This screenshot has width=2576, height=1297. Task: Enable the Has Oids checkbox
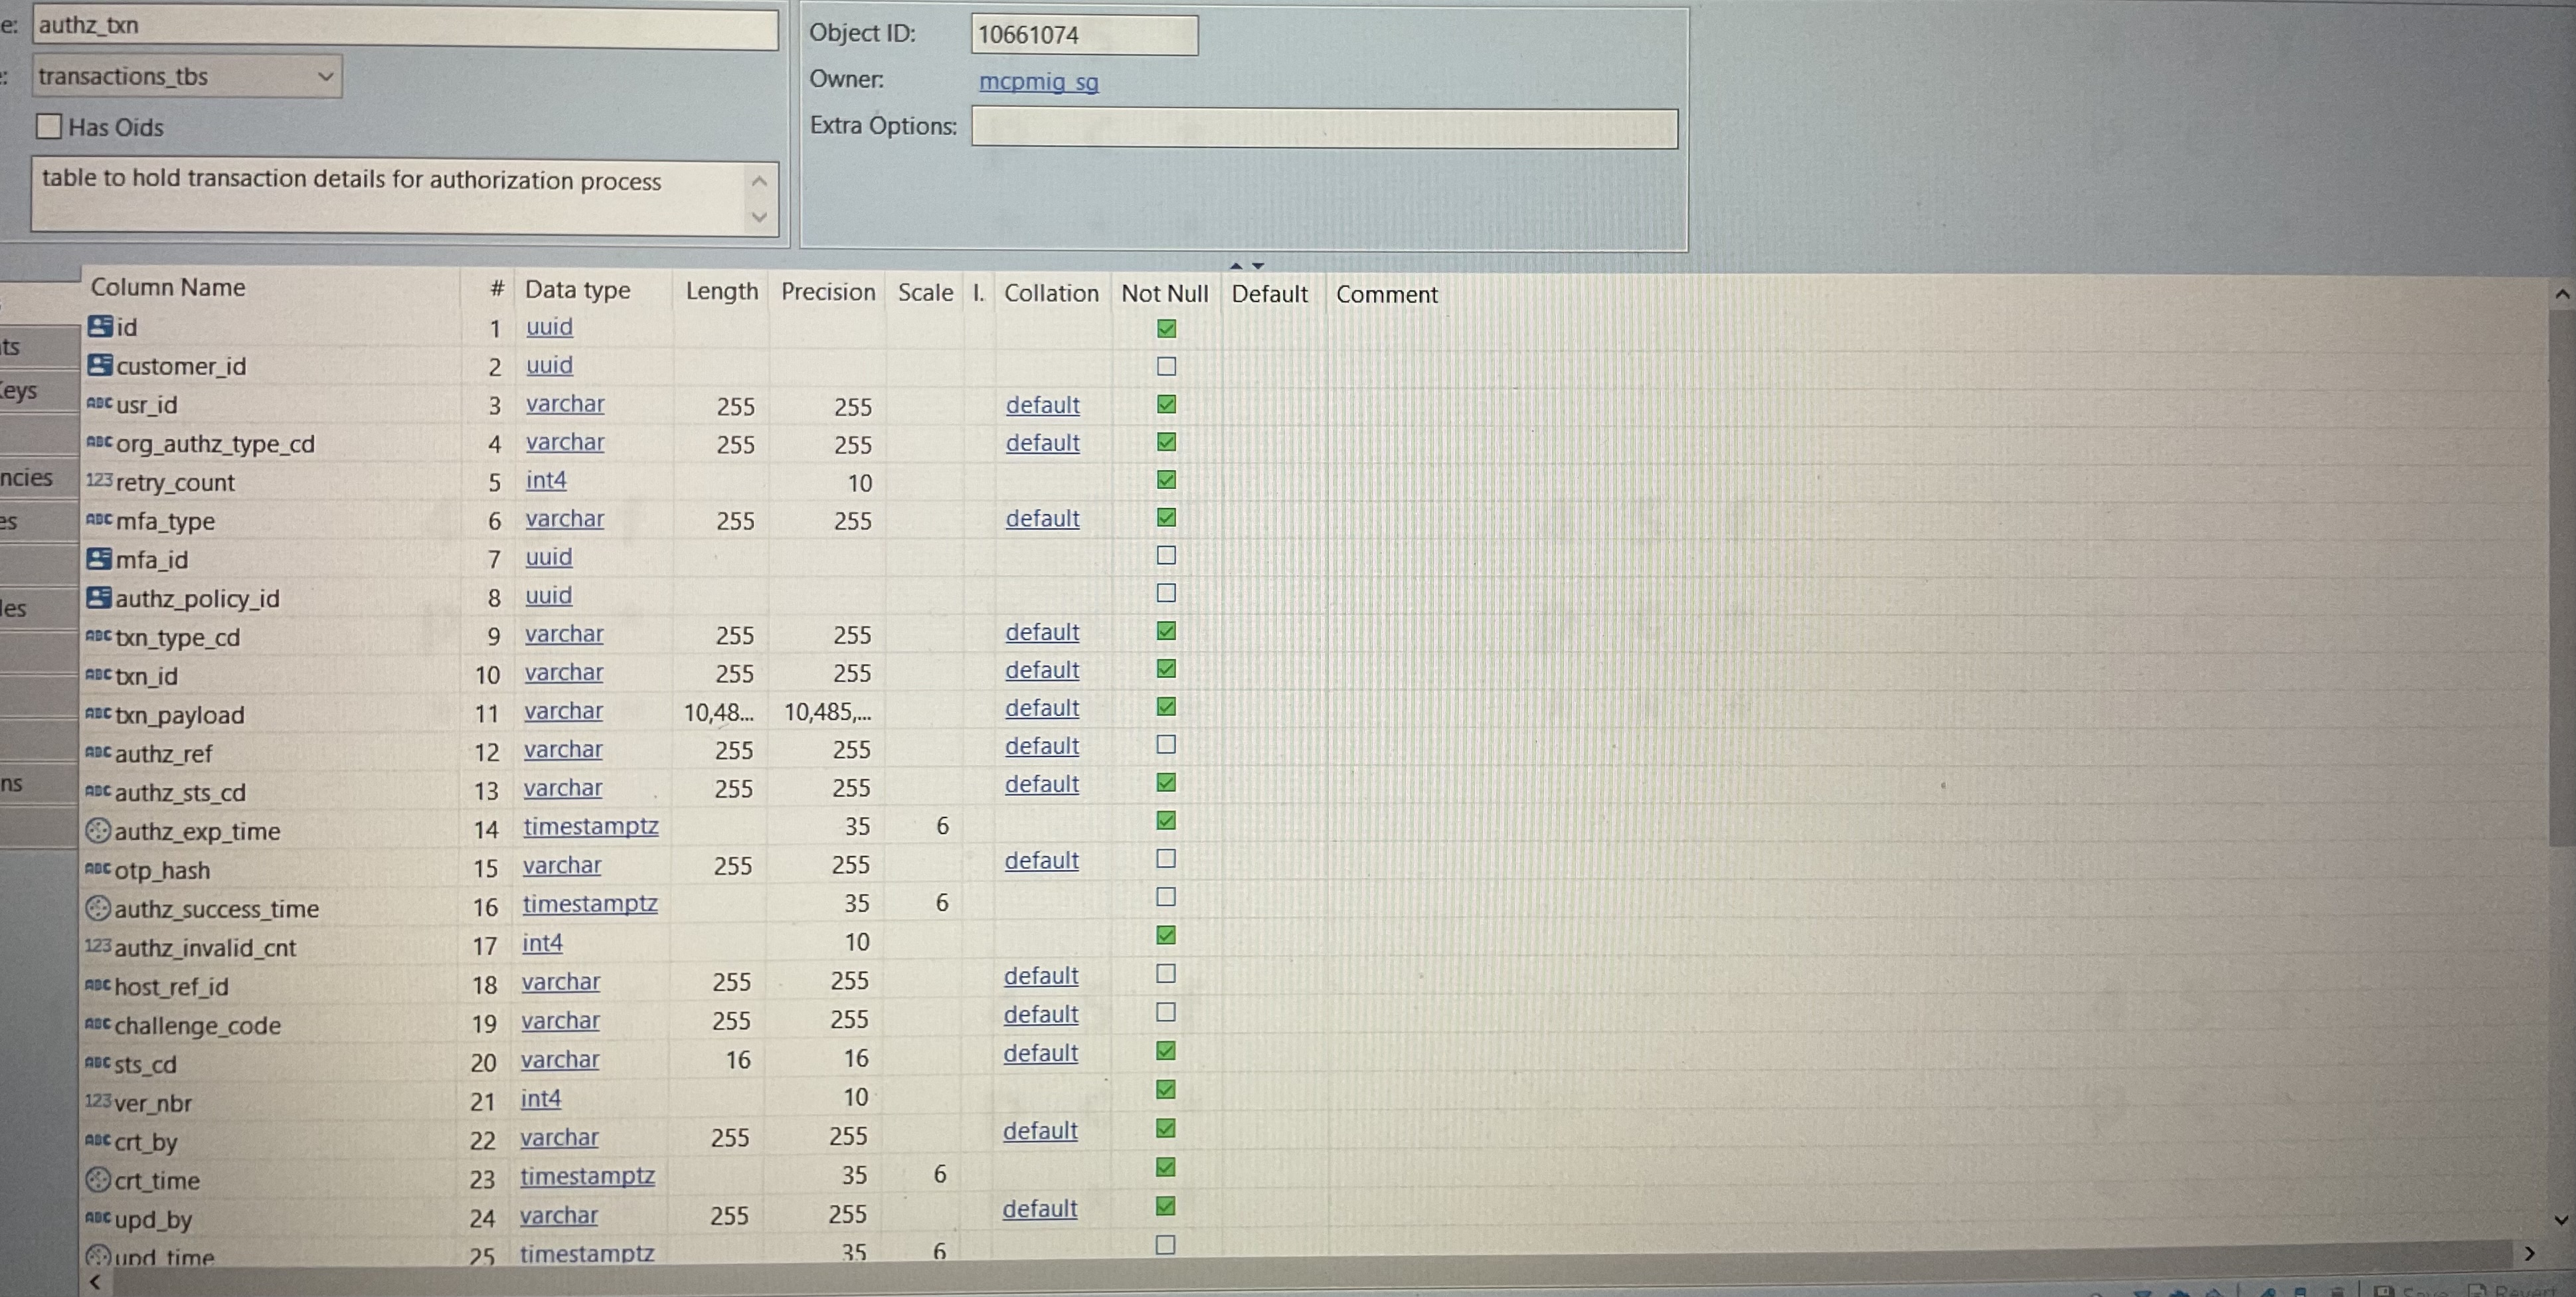coord(49,126)
